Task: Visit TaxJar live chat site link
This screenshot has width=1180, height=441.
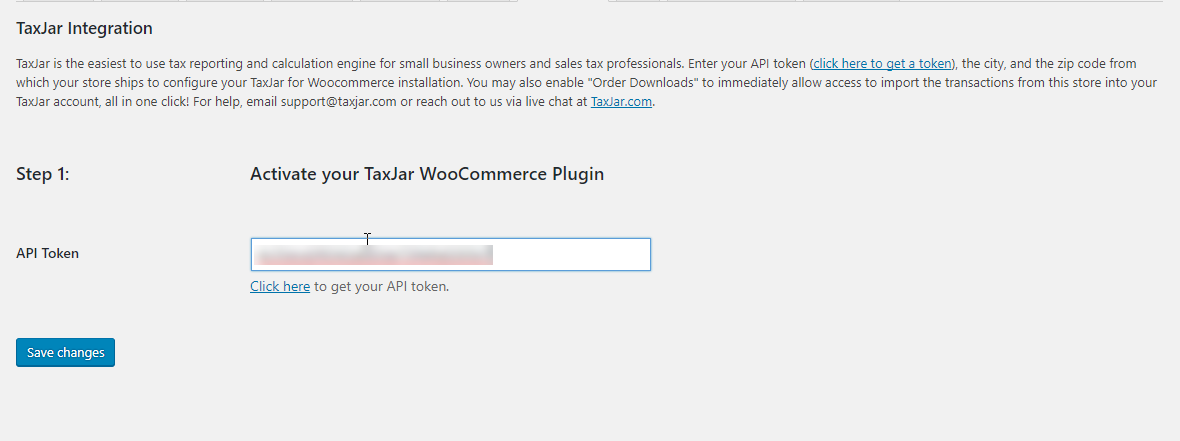Action: point(621,102)
